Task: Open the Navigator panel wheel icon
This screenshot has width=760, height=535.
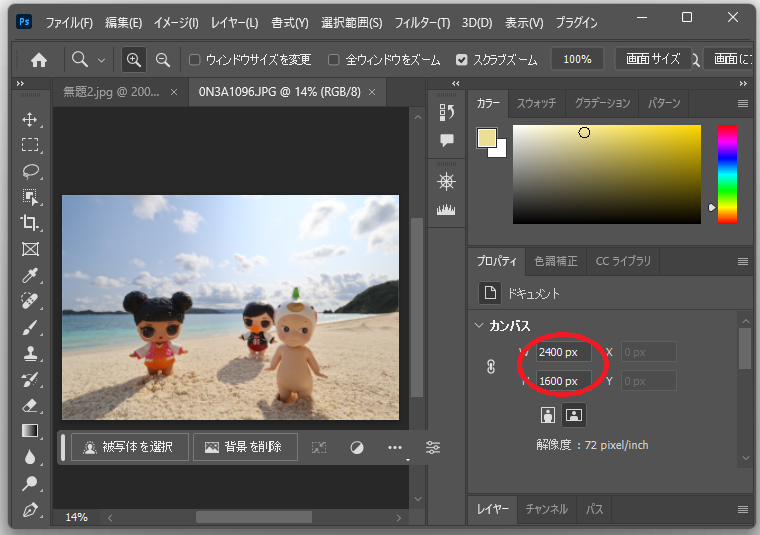Action: click(446, 182)
